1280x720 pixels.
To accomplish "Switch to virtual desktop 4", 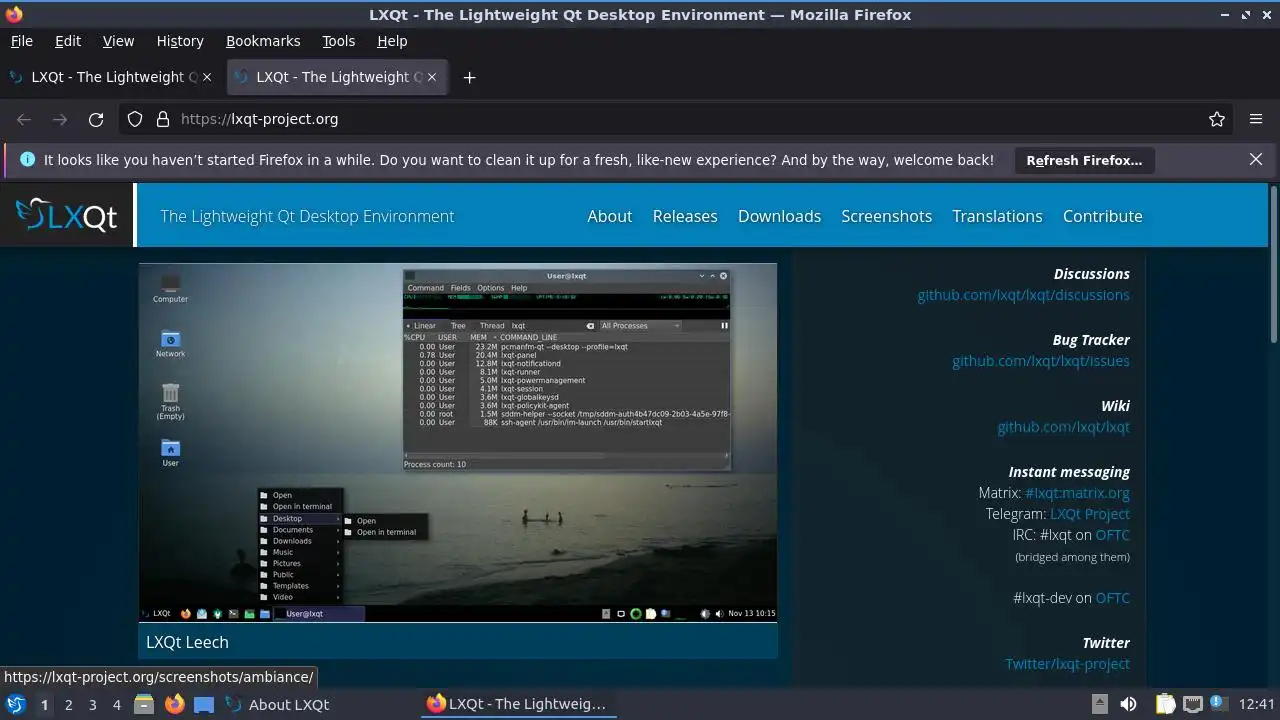I will tap(116, 704).
